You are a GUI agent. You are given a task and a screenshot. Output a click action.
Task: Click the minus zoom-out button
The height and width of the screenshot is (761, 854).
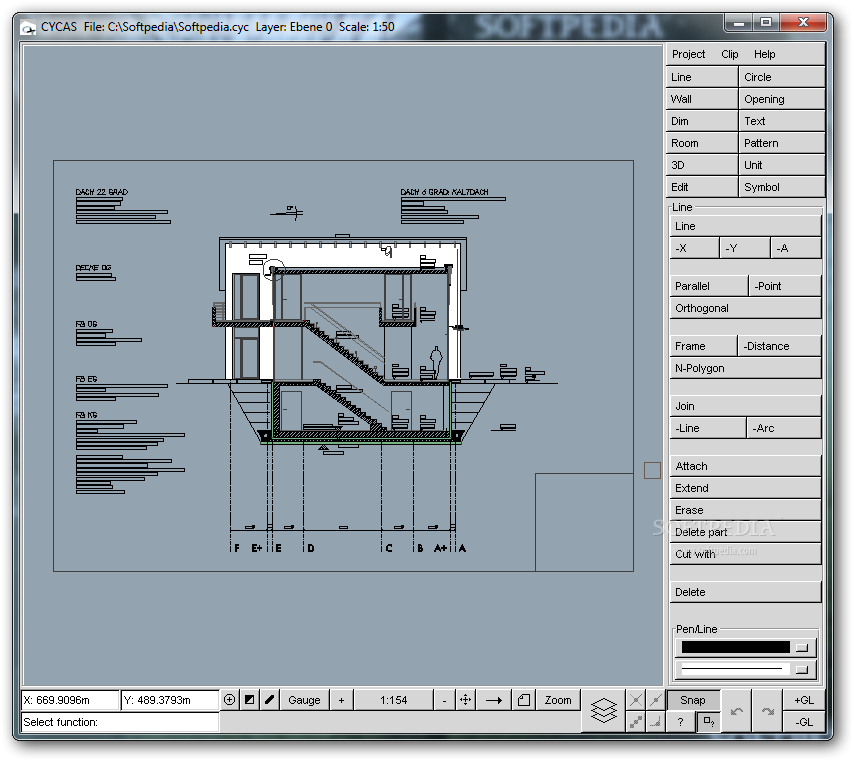(x=444, y=700)
